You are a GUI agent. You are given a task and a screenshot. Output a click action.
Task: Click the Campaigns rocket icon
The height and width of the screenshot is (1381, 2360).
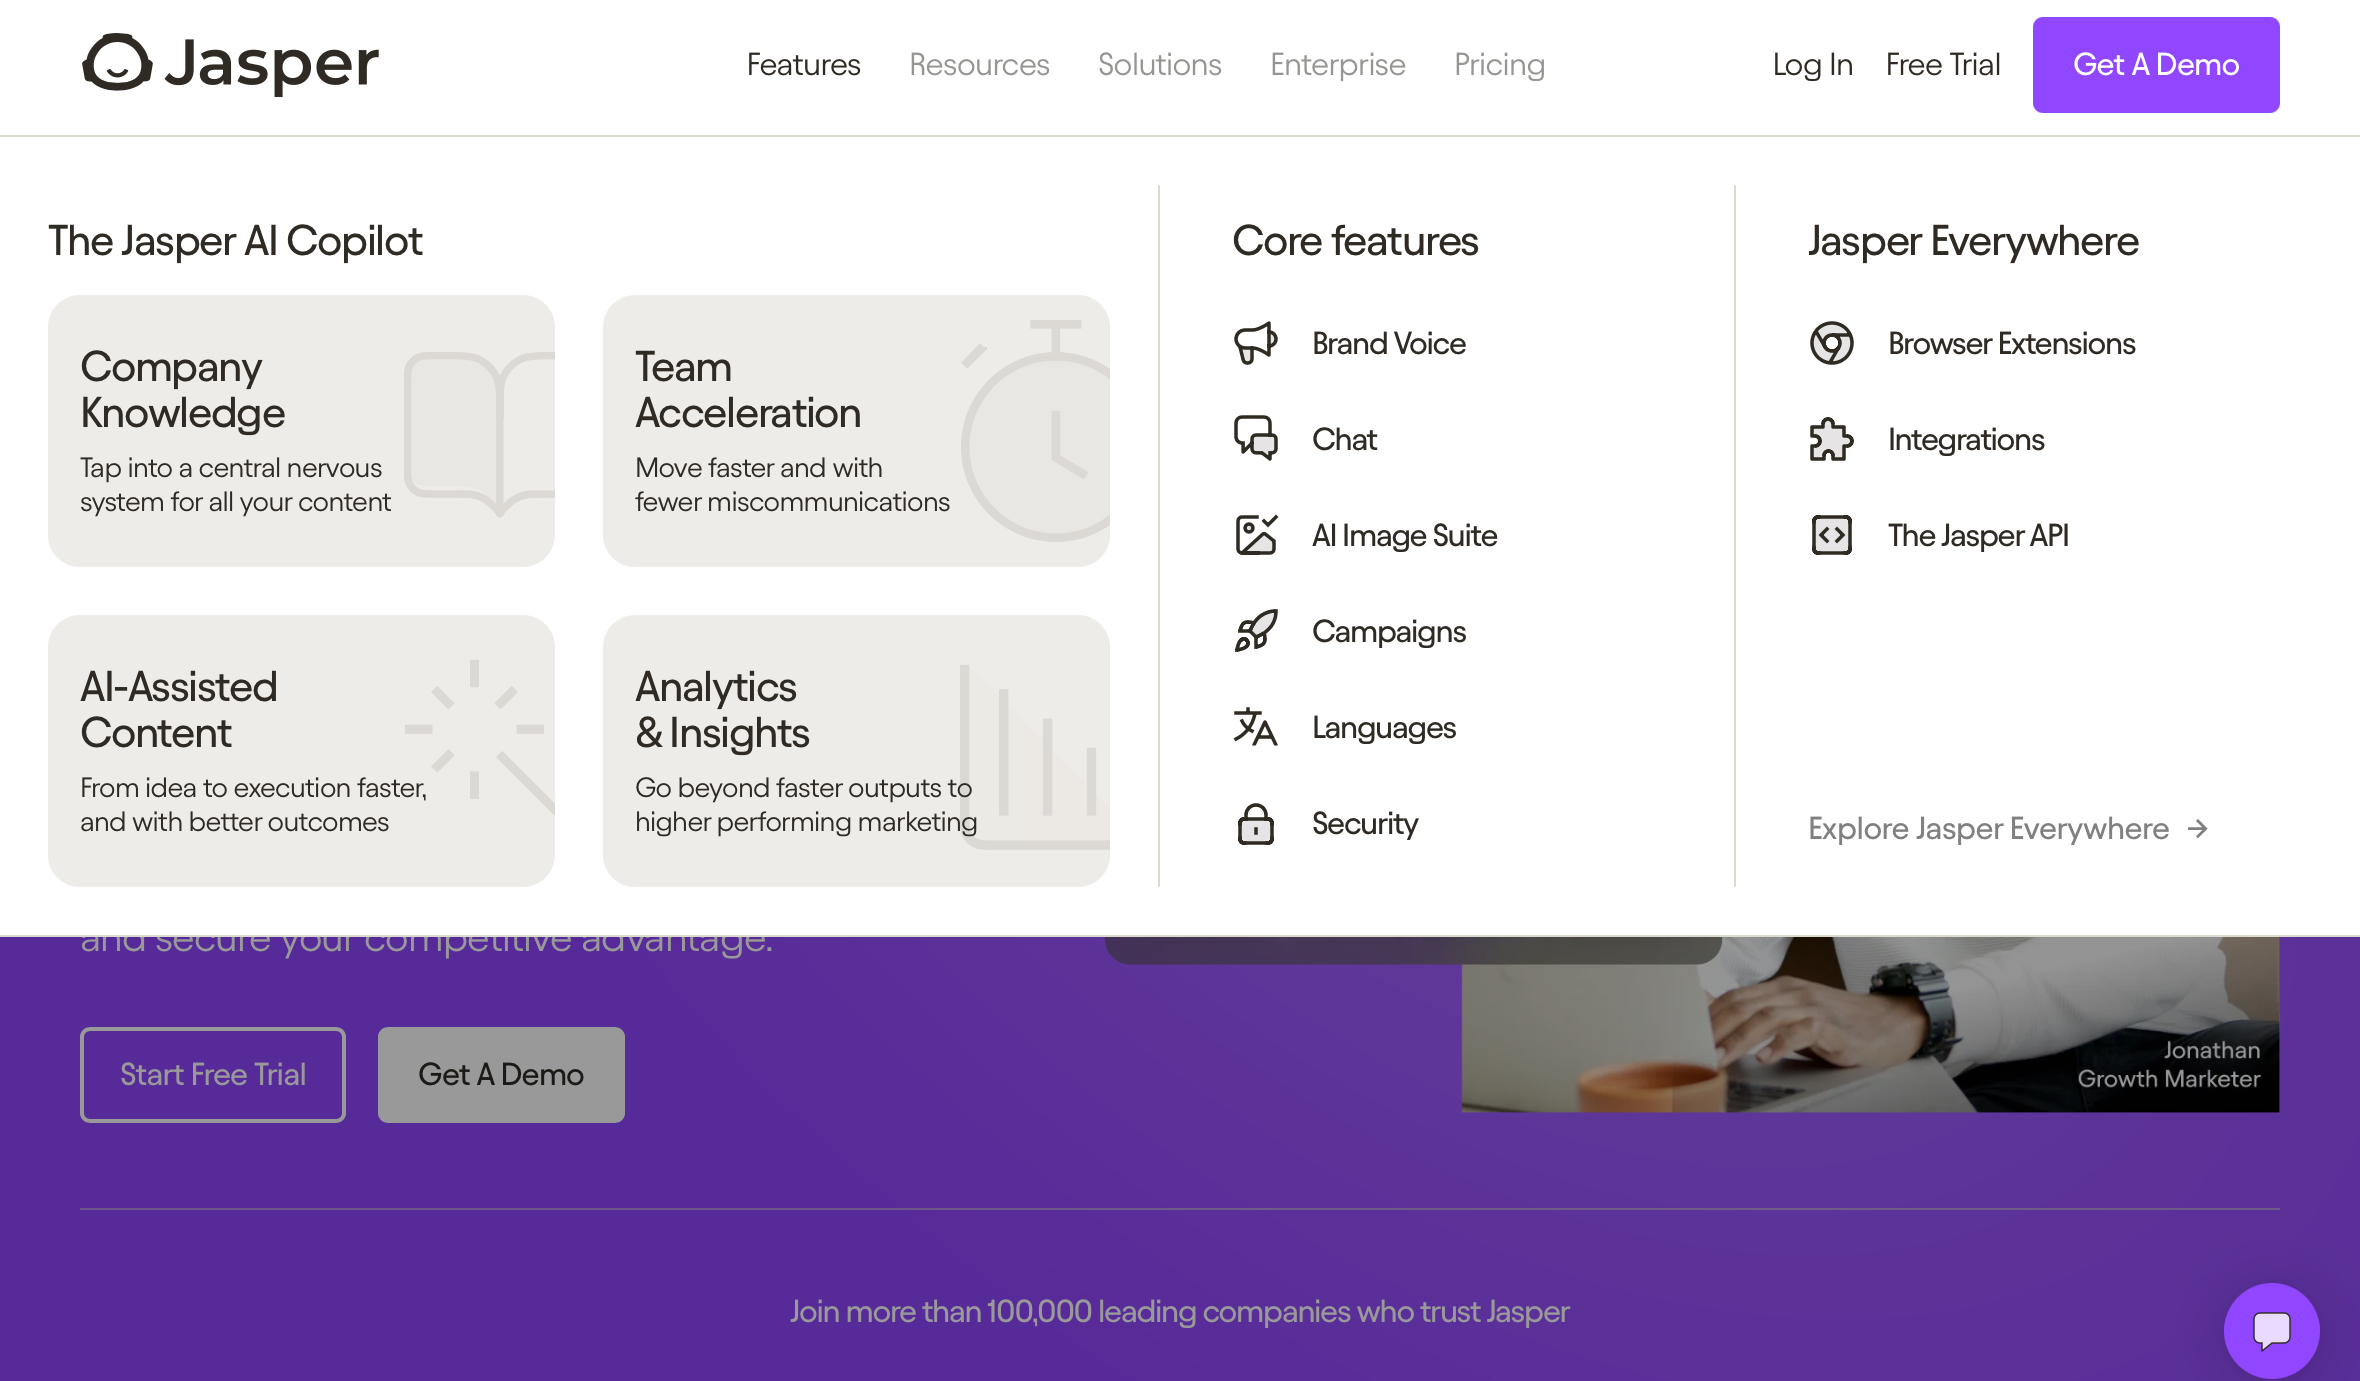click(1255, 631)
